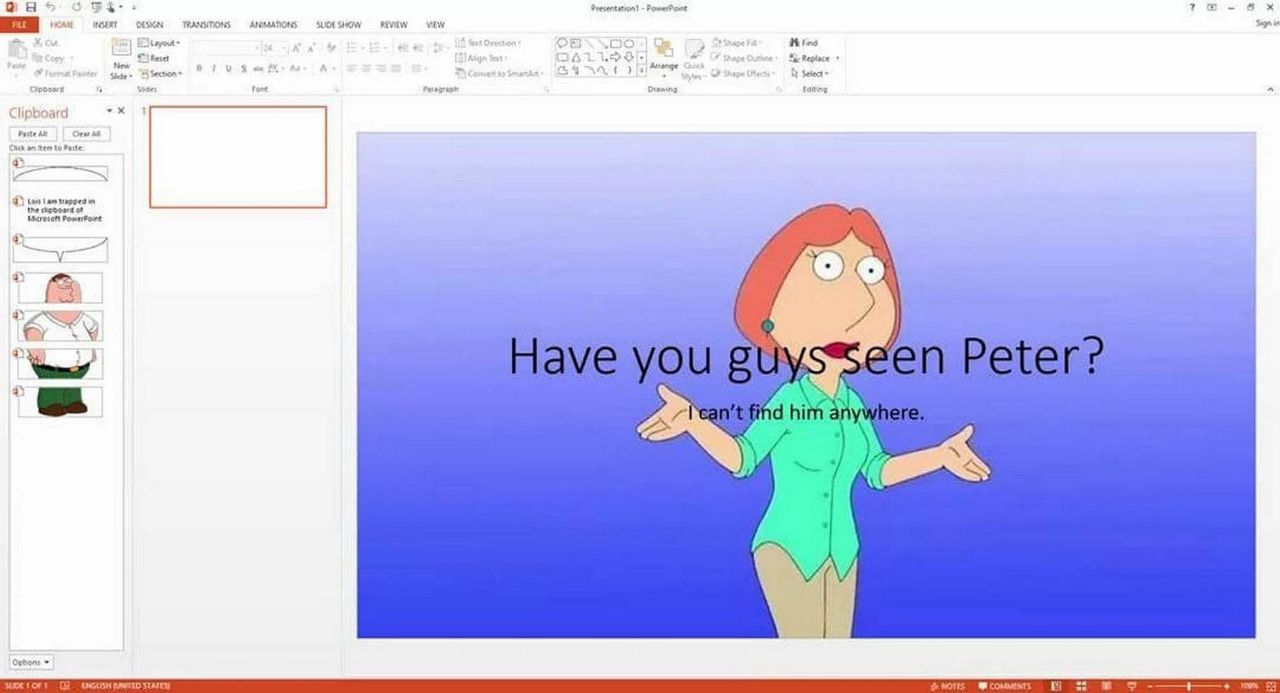Adjust the zoom slider handle
1280x693 pixels.
[1189, 686]
